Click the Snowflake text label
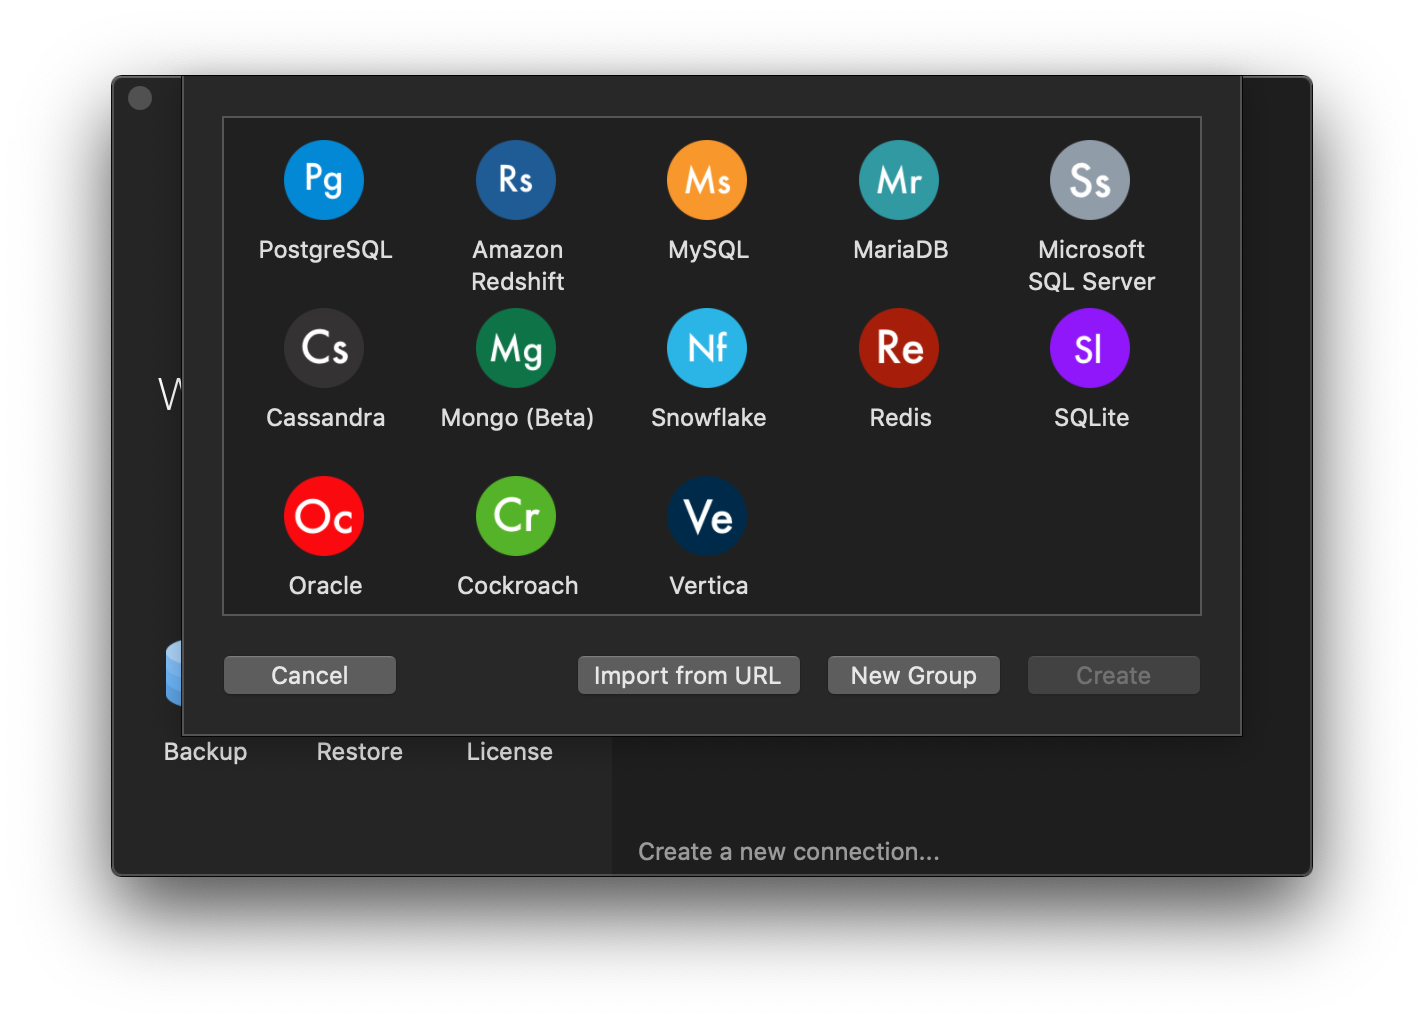This screenshot has height=1024, width=1424. [709, 418]
